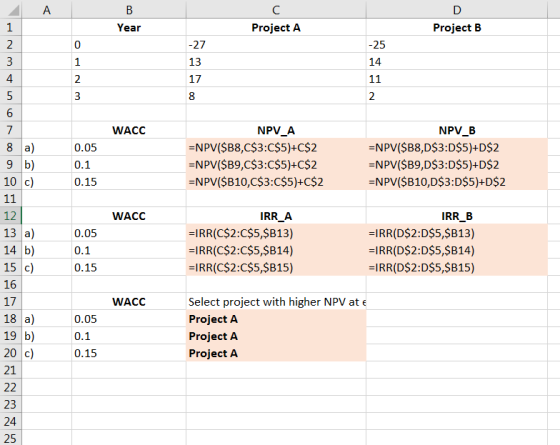
Task: Select 'Project A' answer in row 18
Action: coord(276,319)
